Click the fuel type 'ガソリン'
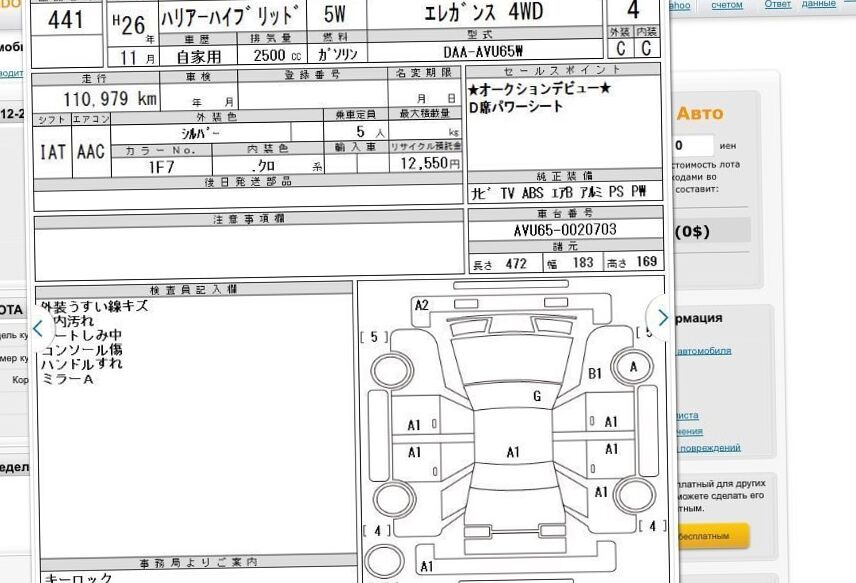The width and height of the screenshot is (856, 583). point(337,53)
